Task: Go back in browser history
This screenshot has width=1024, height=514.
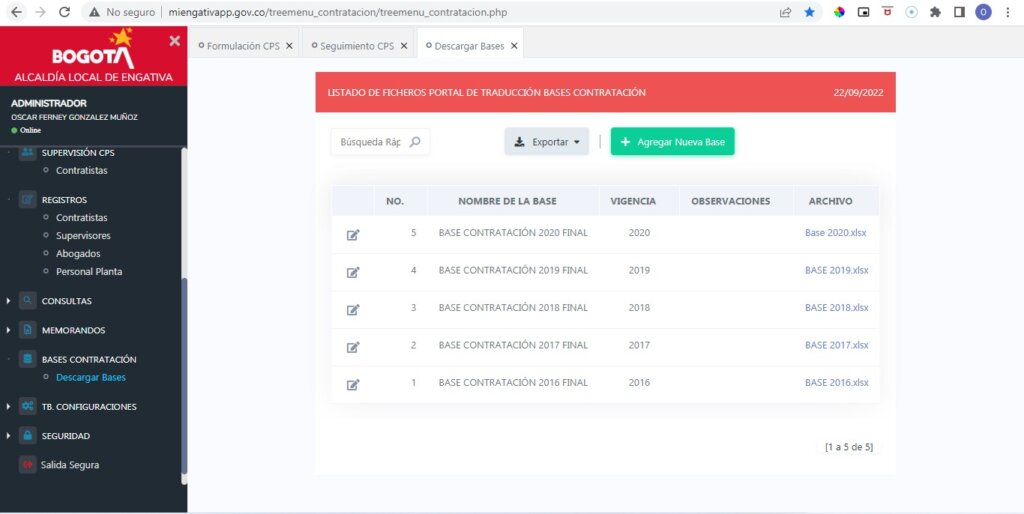Action: pyautogui.click(x=16, y=12)
